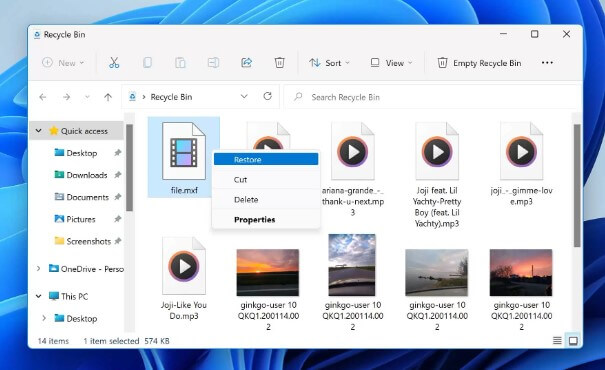Select OneDrive - Personal in sidebar

coord(92,269)
